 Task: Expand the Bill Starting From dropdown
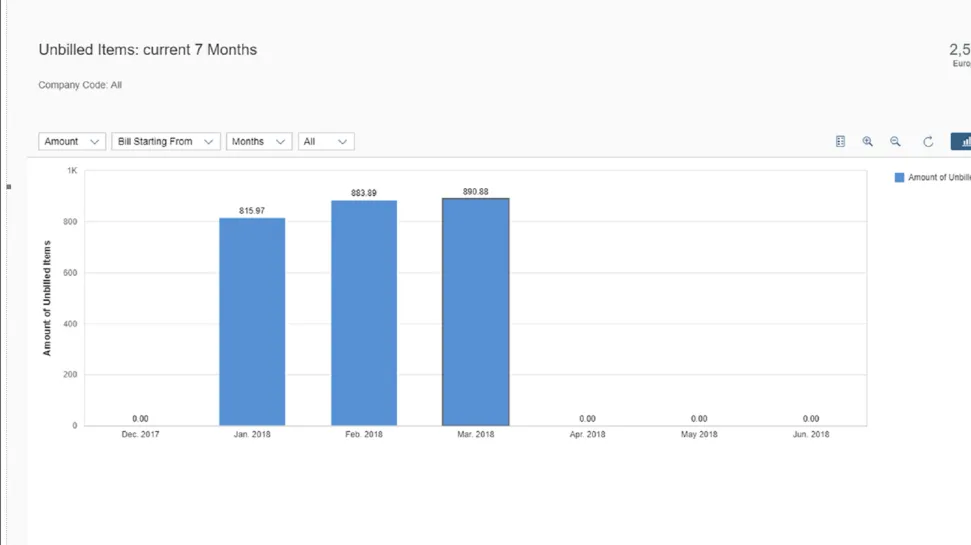(165, 142)
